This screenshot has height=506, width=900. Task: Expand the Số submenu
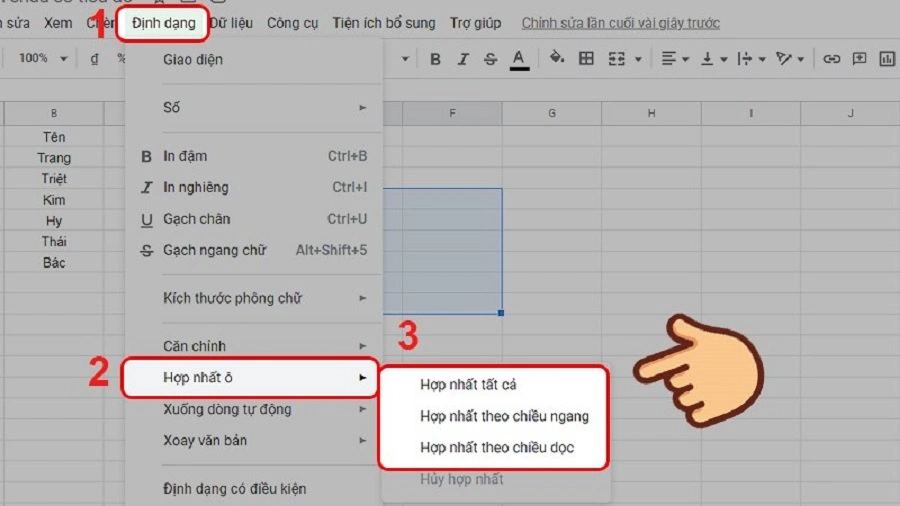click(x=254, y=107)
